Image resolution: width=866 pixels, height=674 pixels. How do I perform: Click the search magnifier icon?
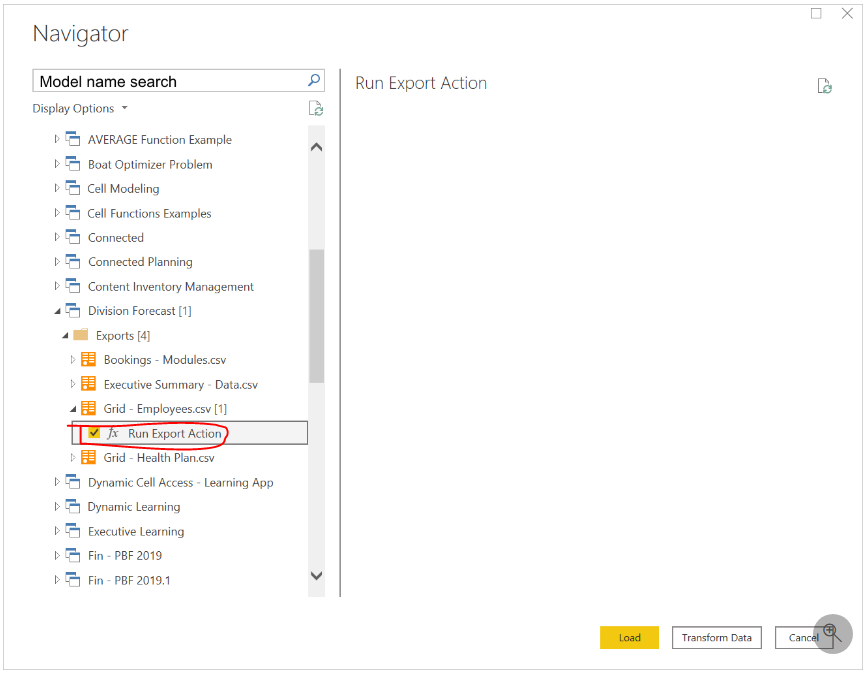coord(314,81)
